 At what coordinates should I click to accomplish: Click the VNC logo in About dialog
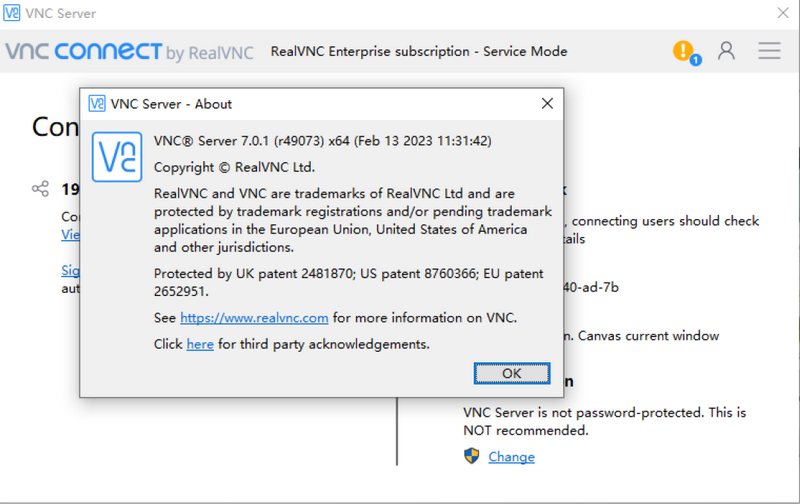pos(117,157)
